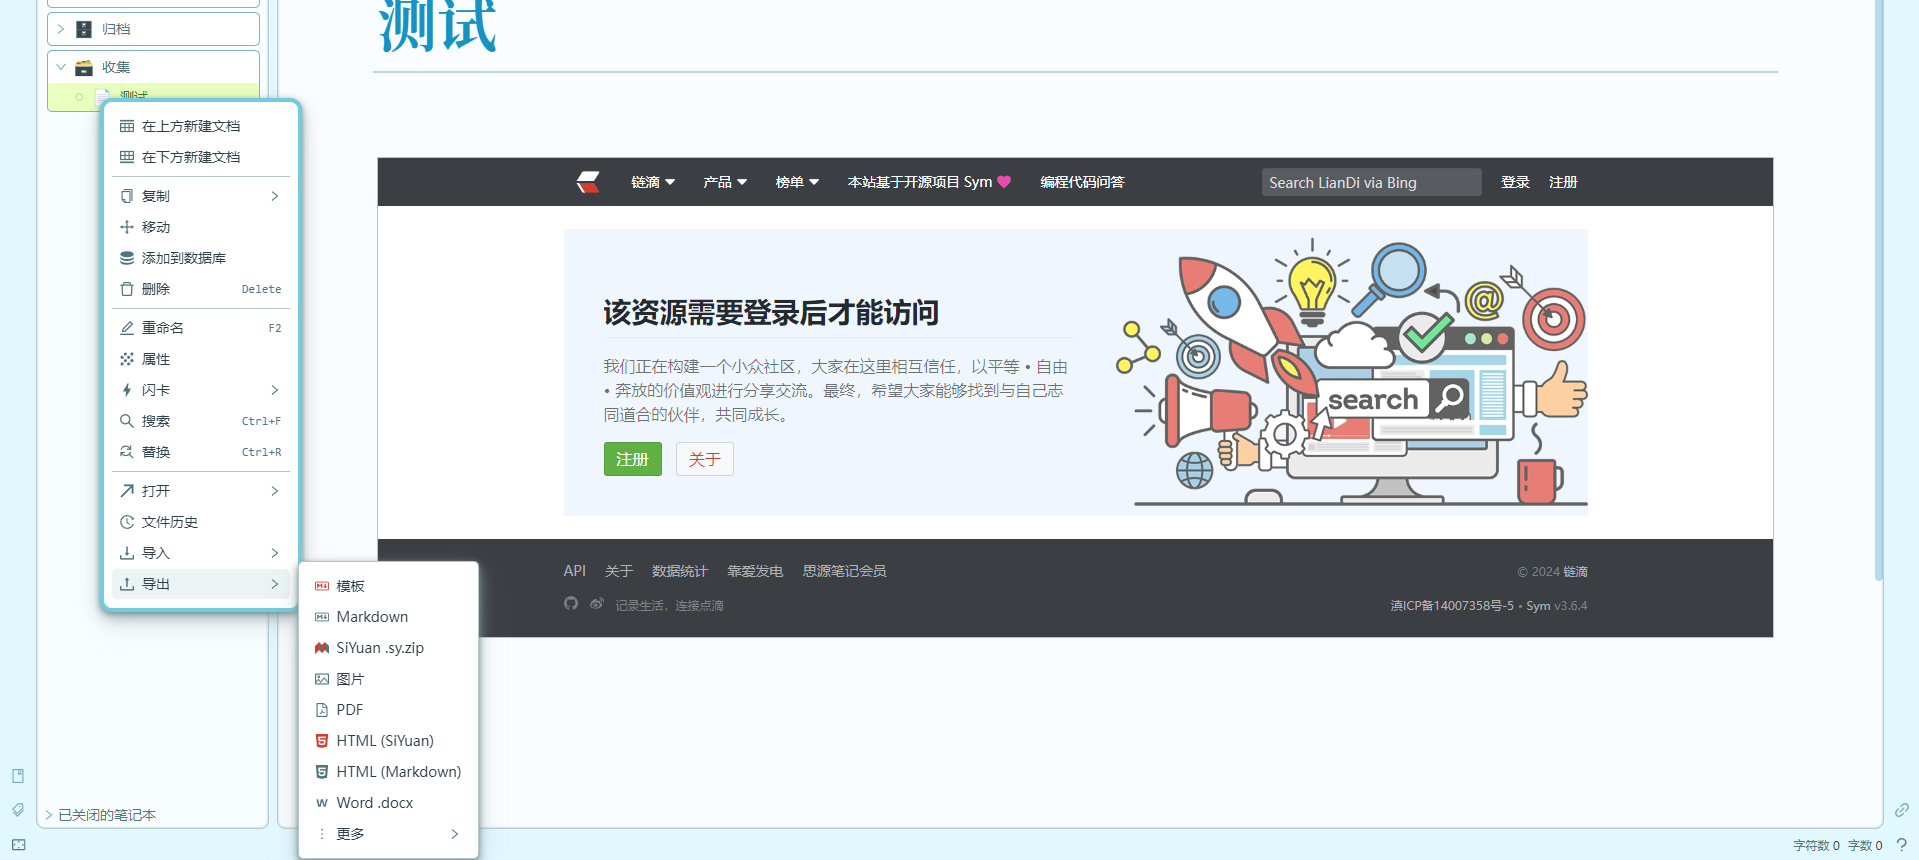Image resolution: width=1919 pixels, height=860 pixels.
Task: Choose 搜索 in the context menu
Action: point(201,421)
